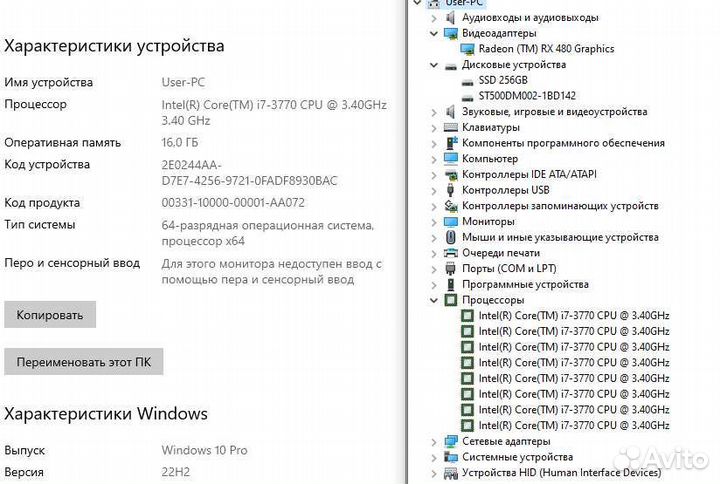Expand the Клавиатуры node
Viewport: 720px width, 484px height.
[x=434, y=128]
